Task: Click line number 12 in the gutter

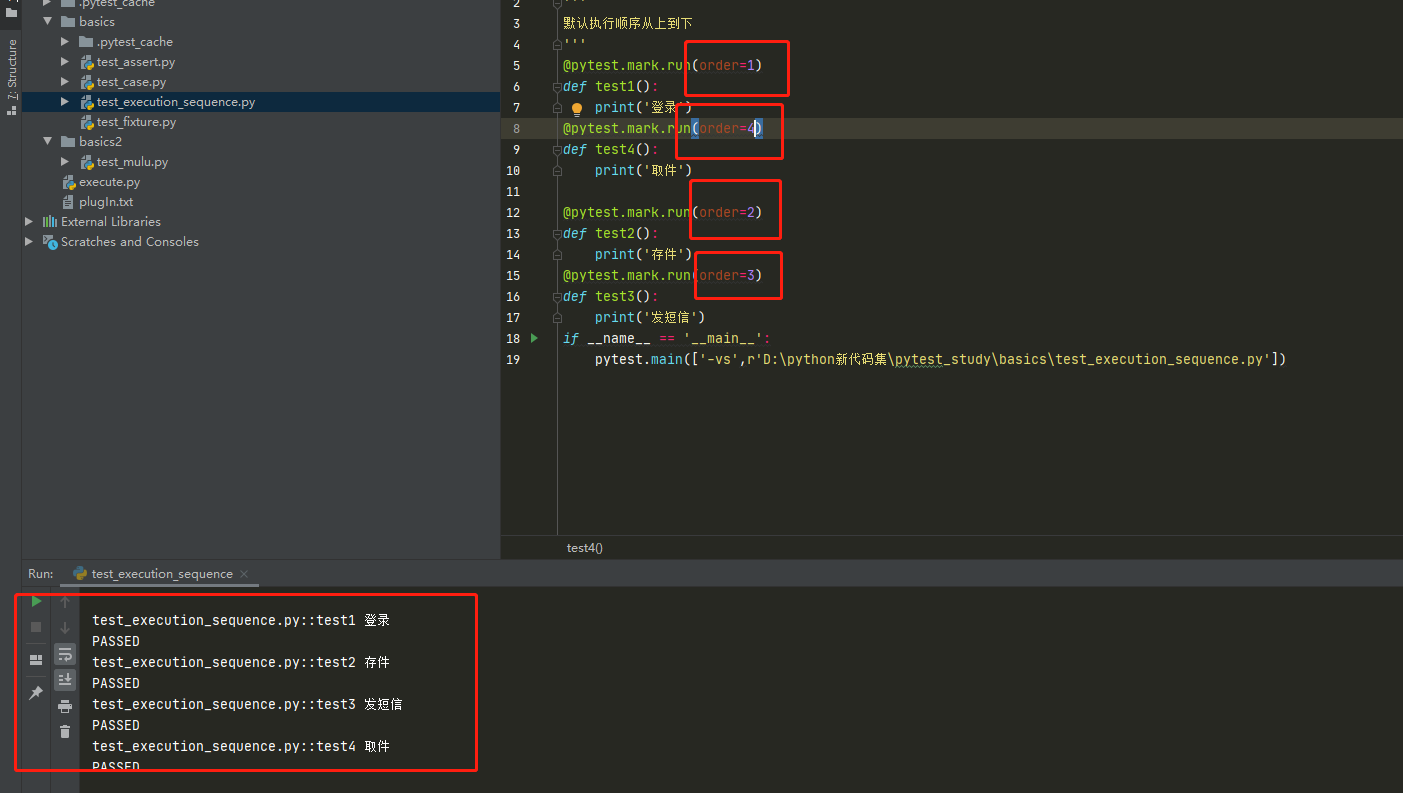Action: coord(513,212)
